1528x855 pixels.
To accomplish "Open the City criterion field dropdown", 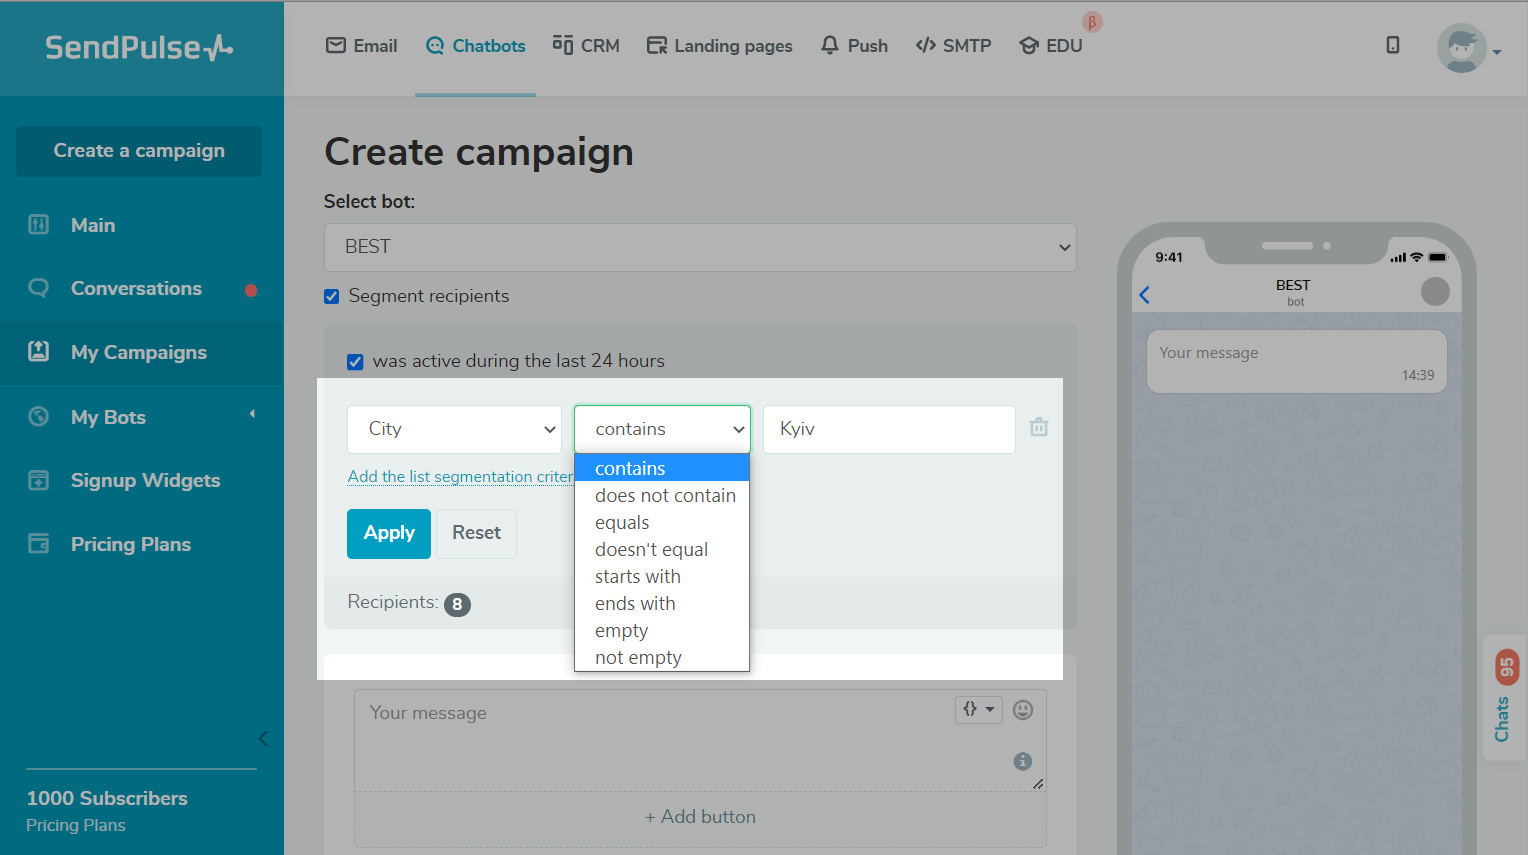I will 454,429.
